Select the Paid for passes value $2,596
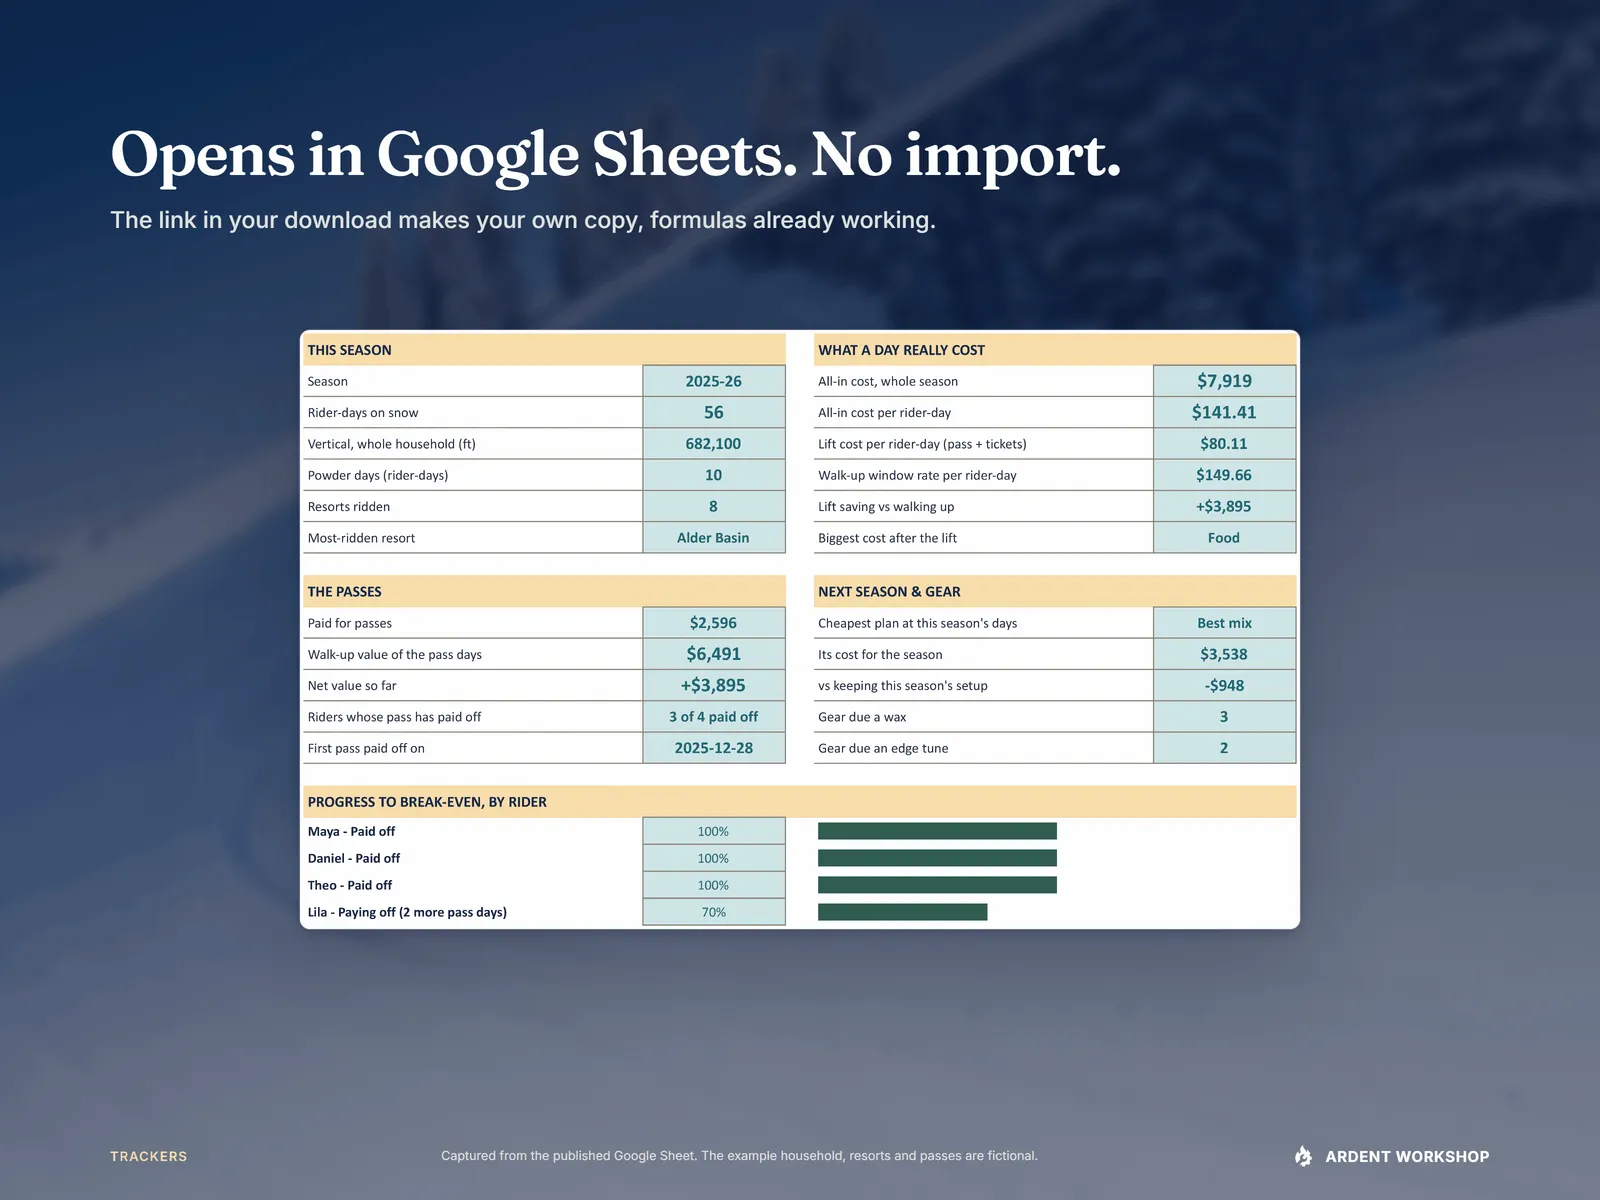The height and width of the screenshot is (1200, 1600). [714, 623]
